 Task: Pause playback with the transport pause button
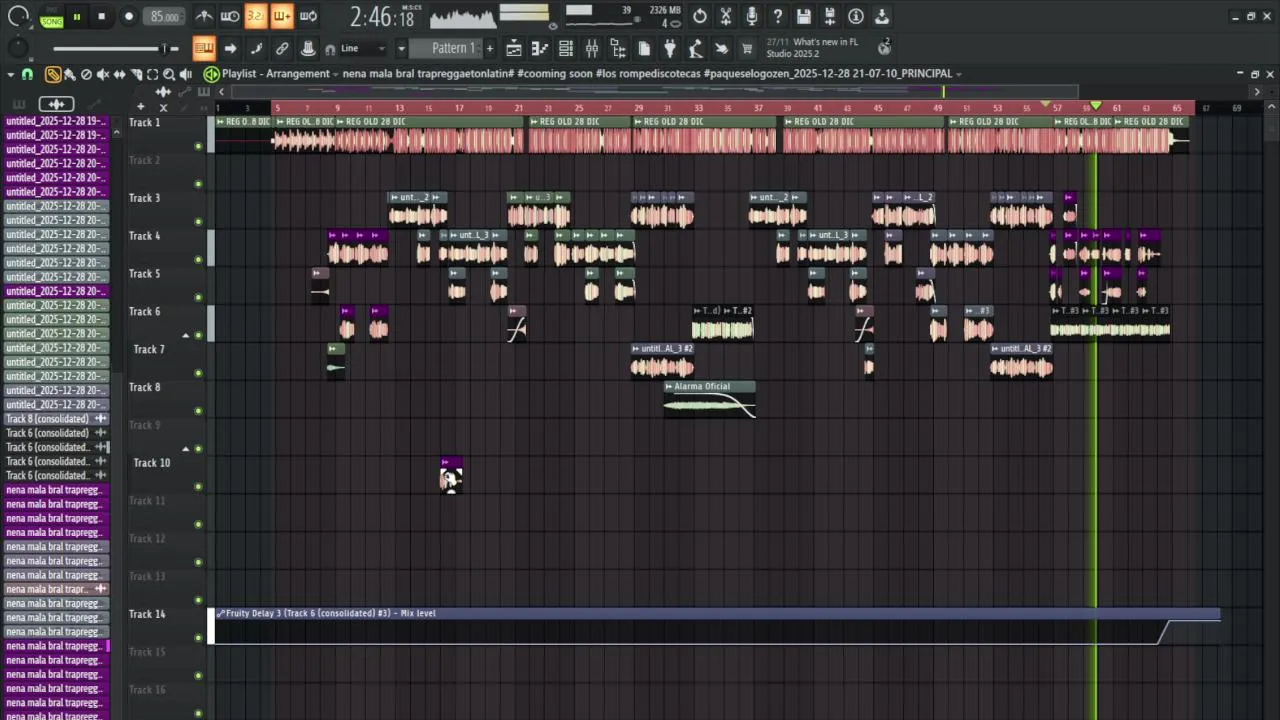pos(76,17)
